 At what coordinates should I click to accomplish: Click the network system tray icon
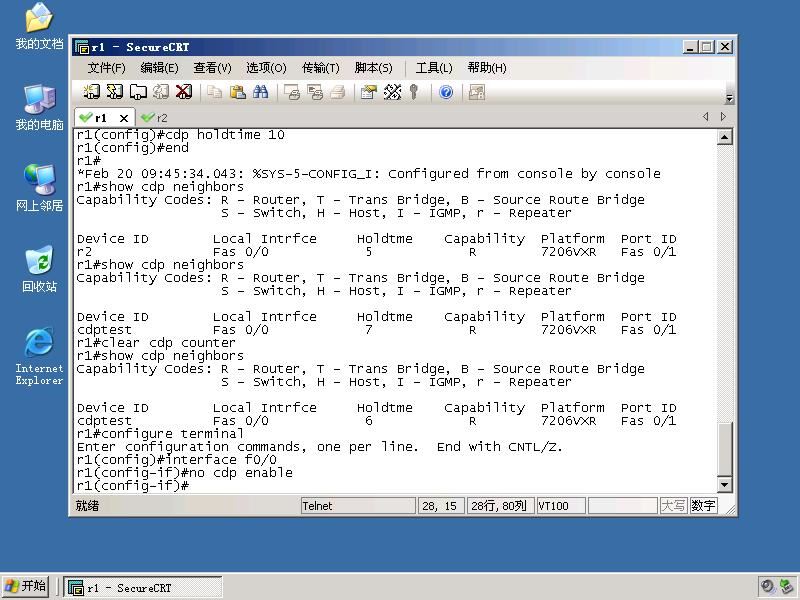coord(787,586)
